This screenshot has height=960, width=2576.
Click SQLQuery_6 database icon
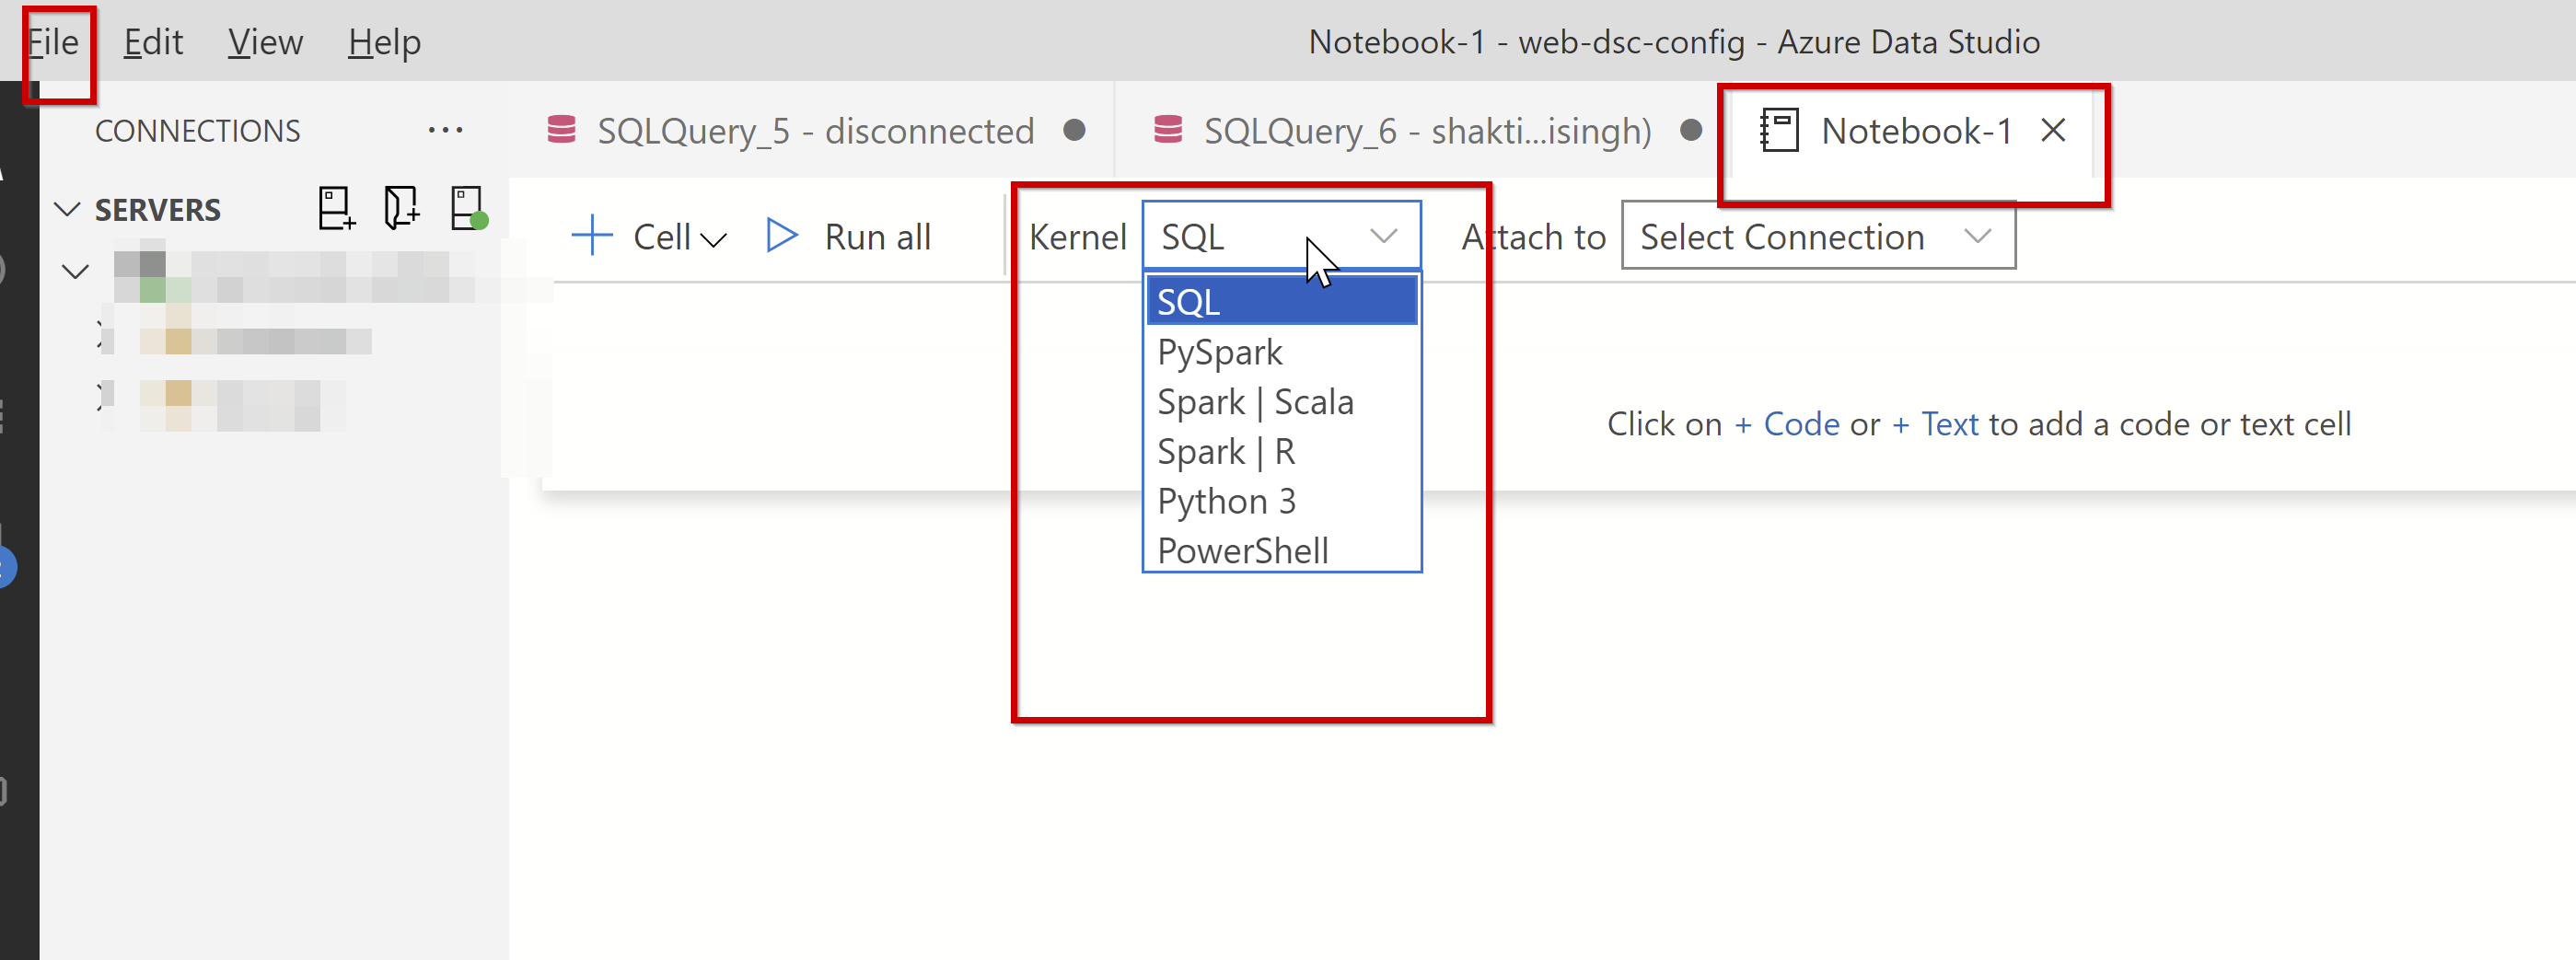pyautogui.click(x=1168, y=130)
